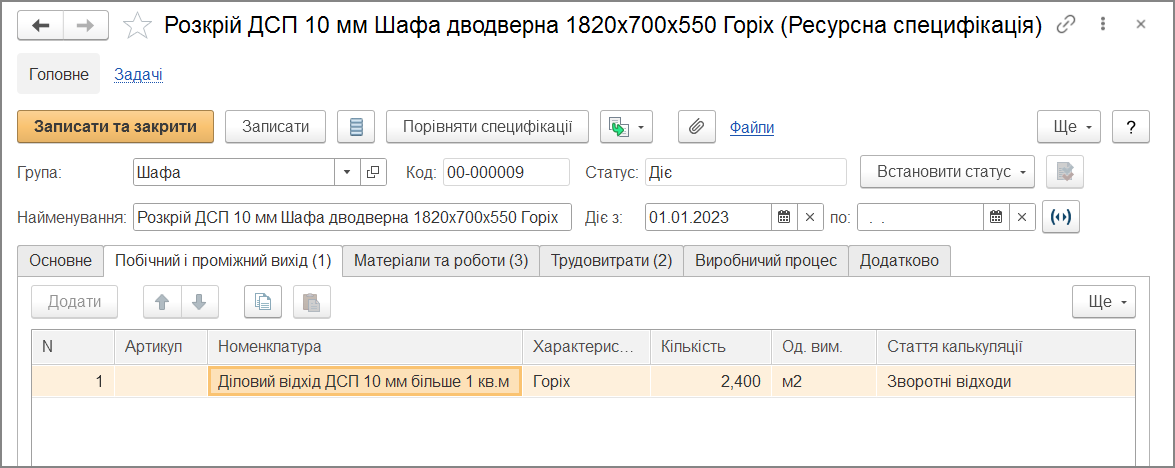
Task: Expand the Група dropdown list
Action: tap(347, 172)
